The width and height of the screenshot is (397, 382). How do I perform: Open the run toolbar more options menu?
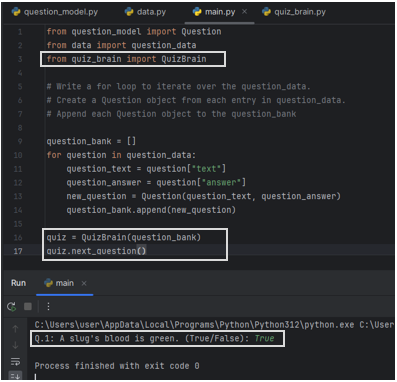click(x=48, y=306)
